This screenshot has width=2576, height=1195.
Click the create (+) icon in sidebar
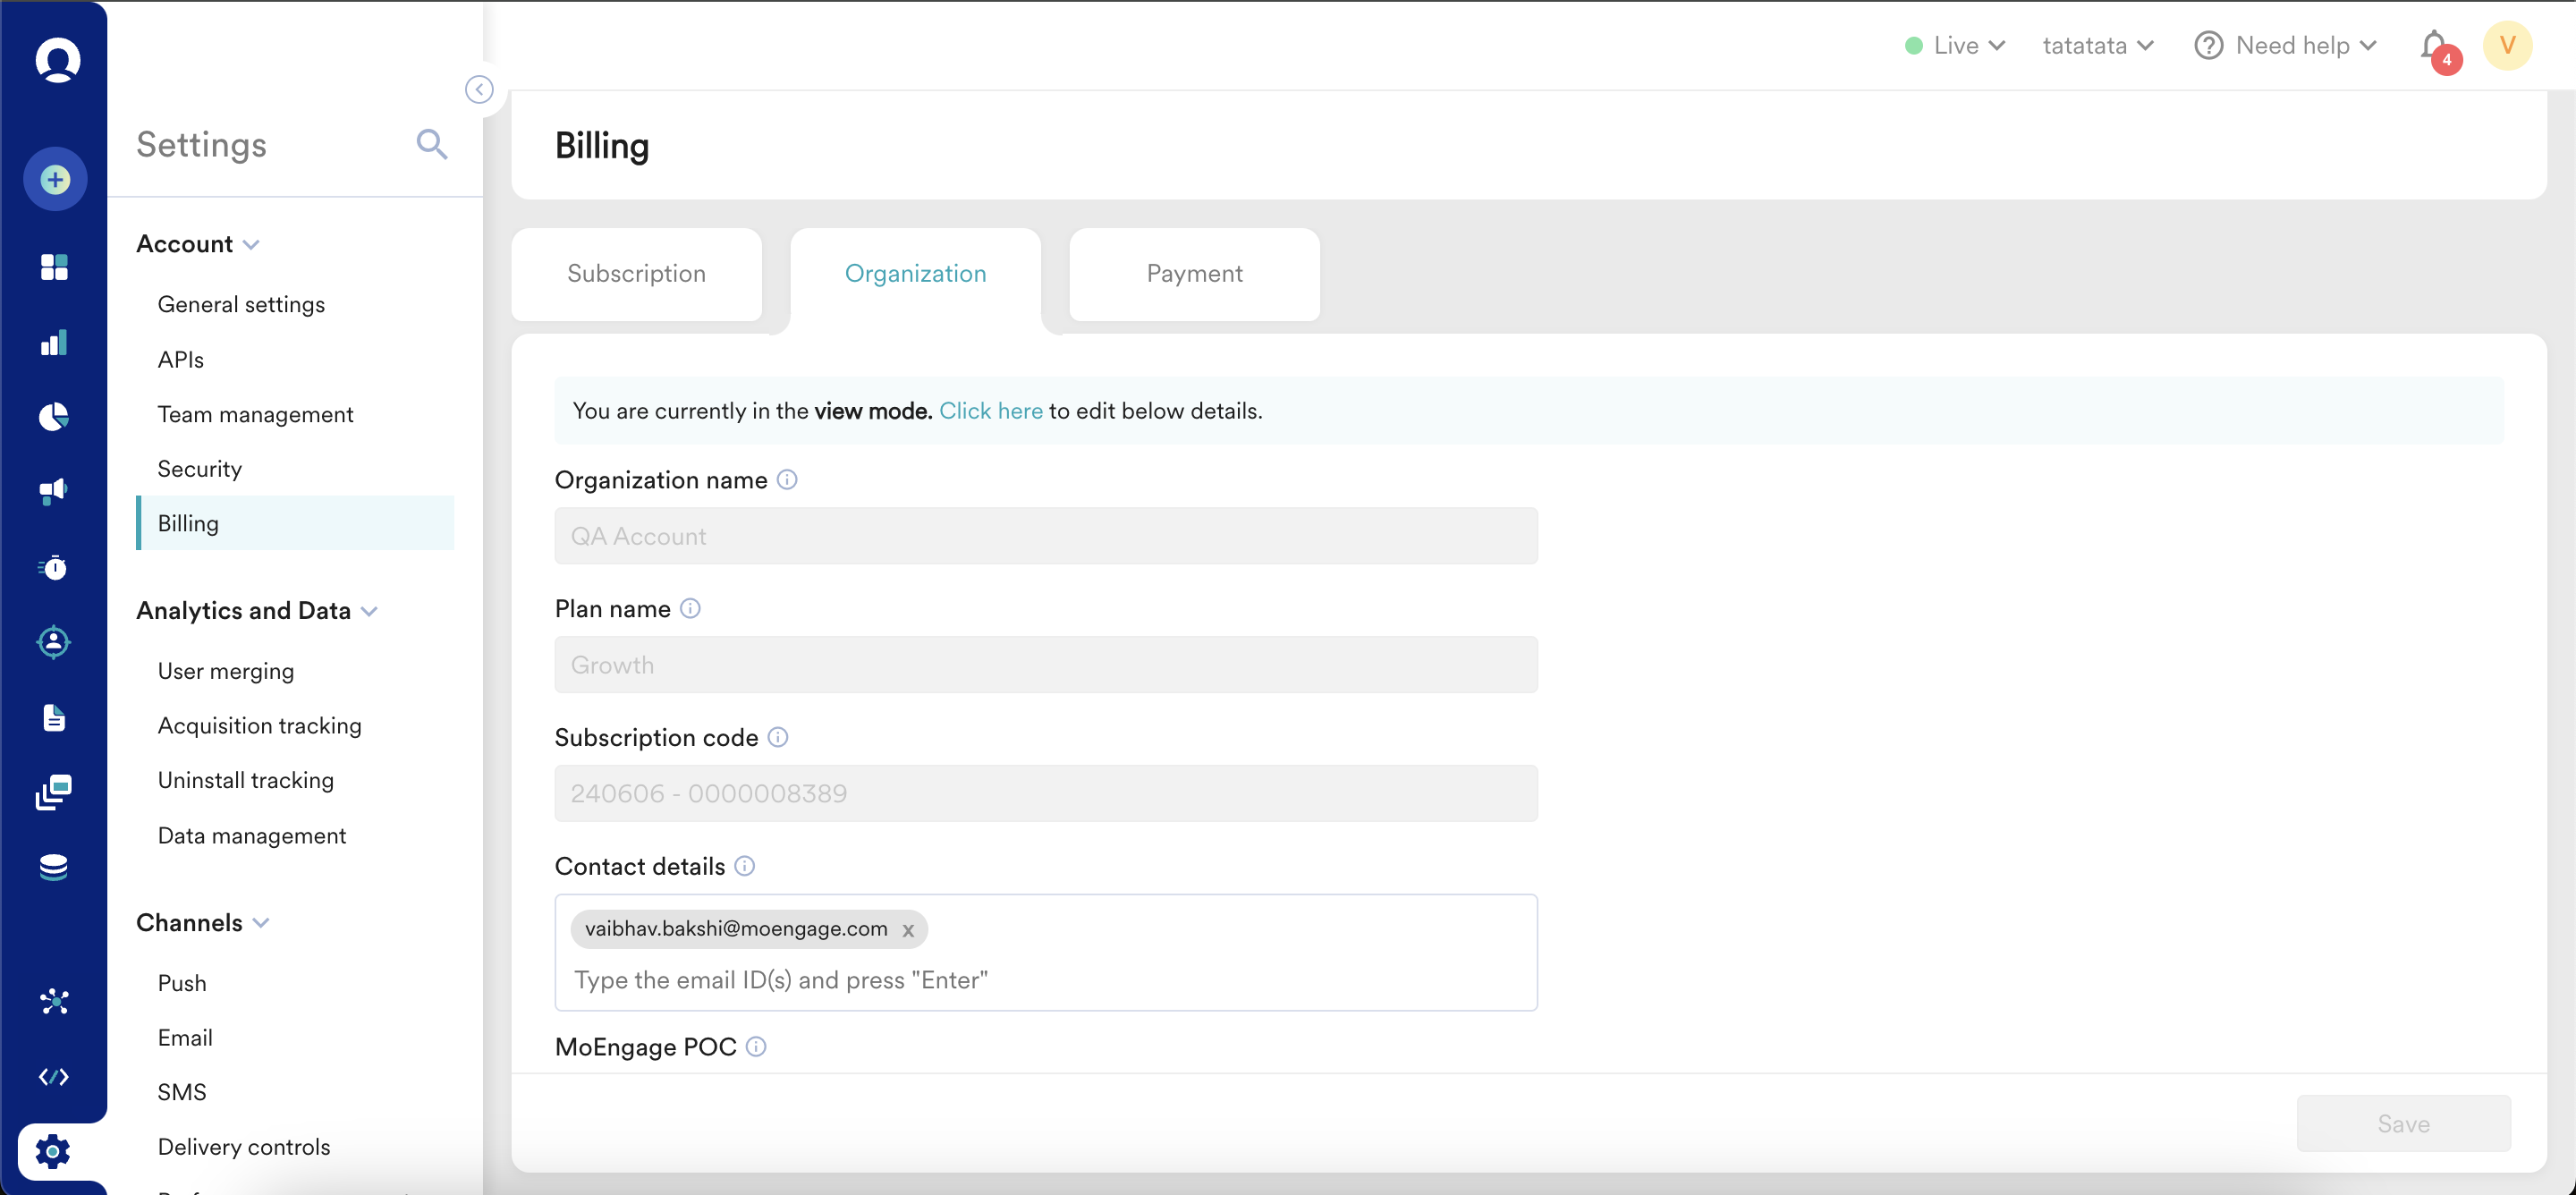click(54, 179)
